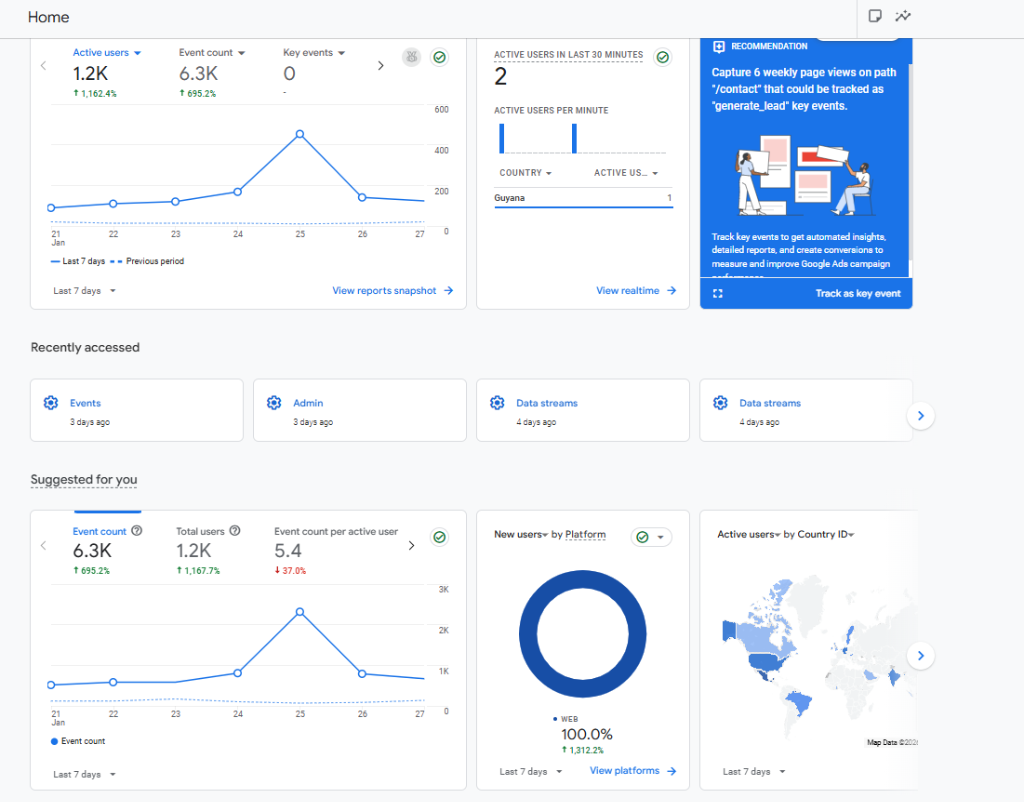This screenshot has height=802, width=1024.
Task: Click the checkmark icon on realtime card
Action: (x=663, y=57)
